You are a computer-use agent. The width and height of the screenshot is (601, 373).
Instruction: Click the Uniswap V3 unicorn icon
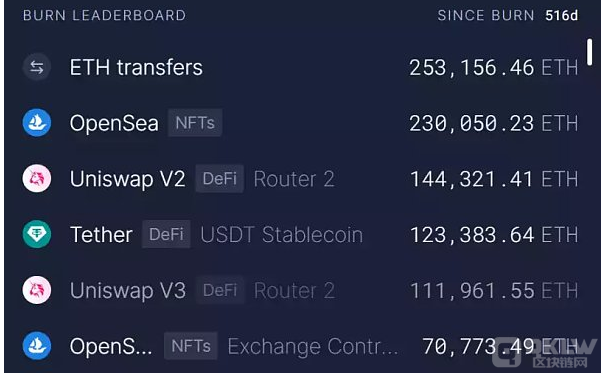click(x=37, y=290)
